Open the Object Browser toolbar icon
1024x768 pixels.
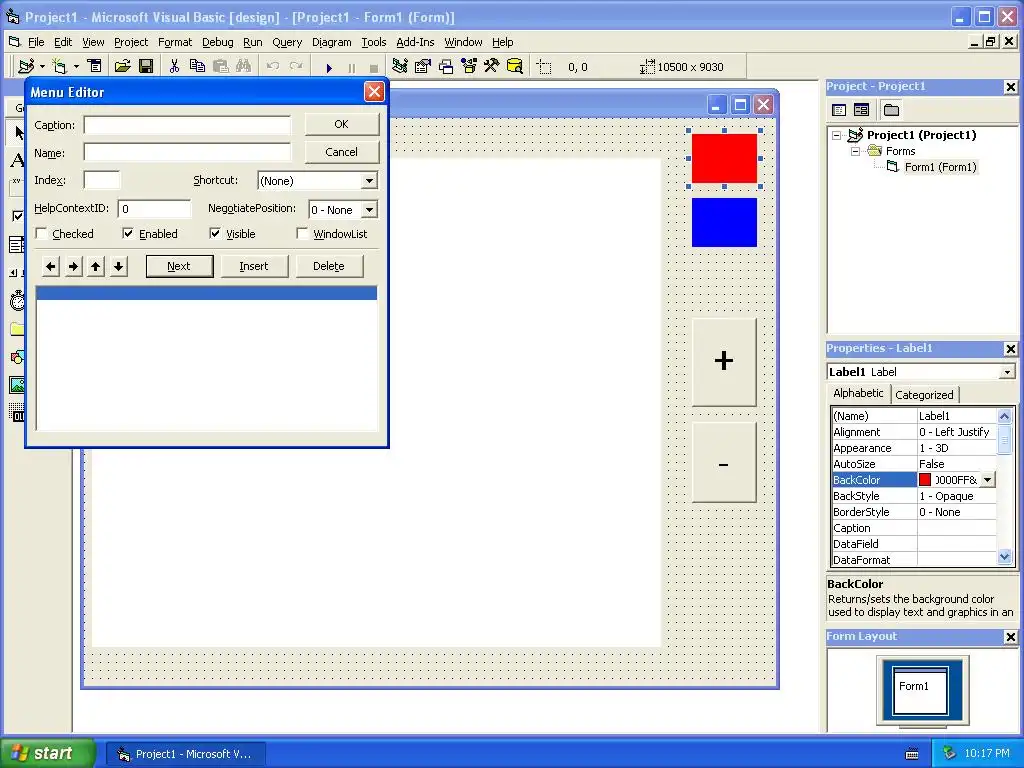[x=469, y=67]
